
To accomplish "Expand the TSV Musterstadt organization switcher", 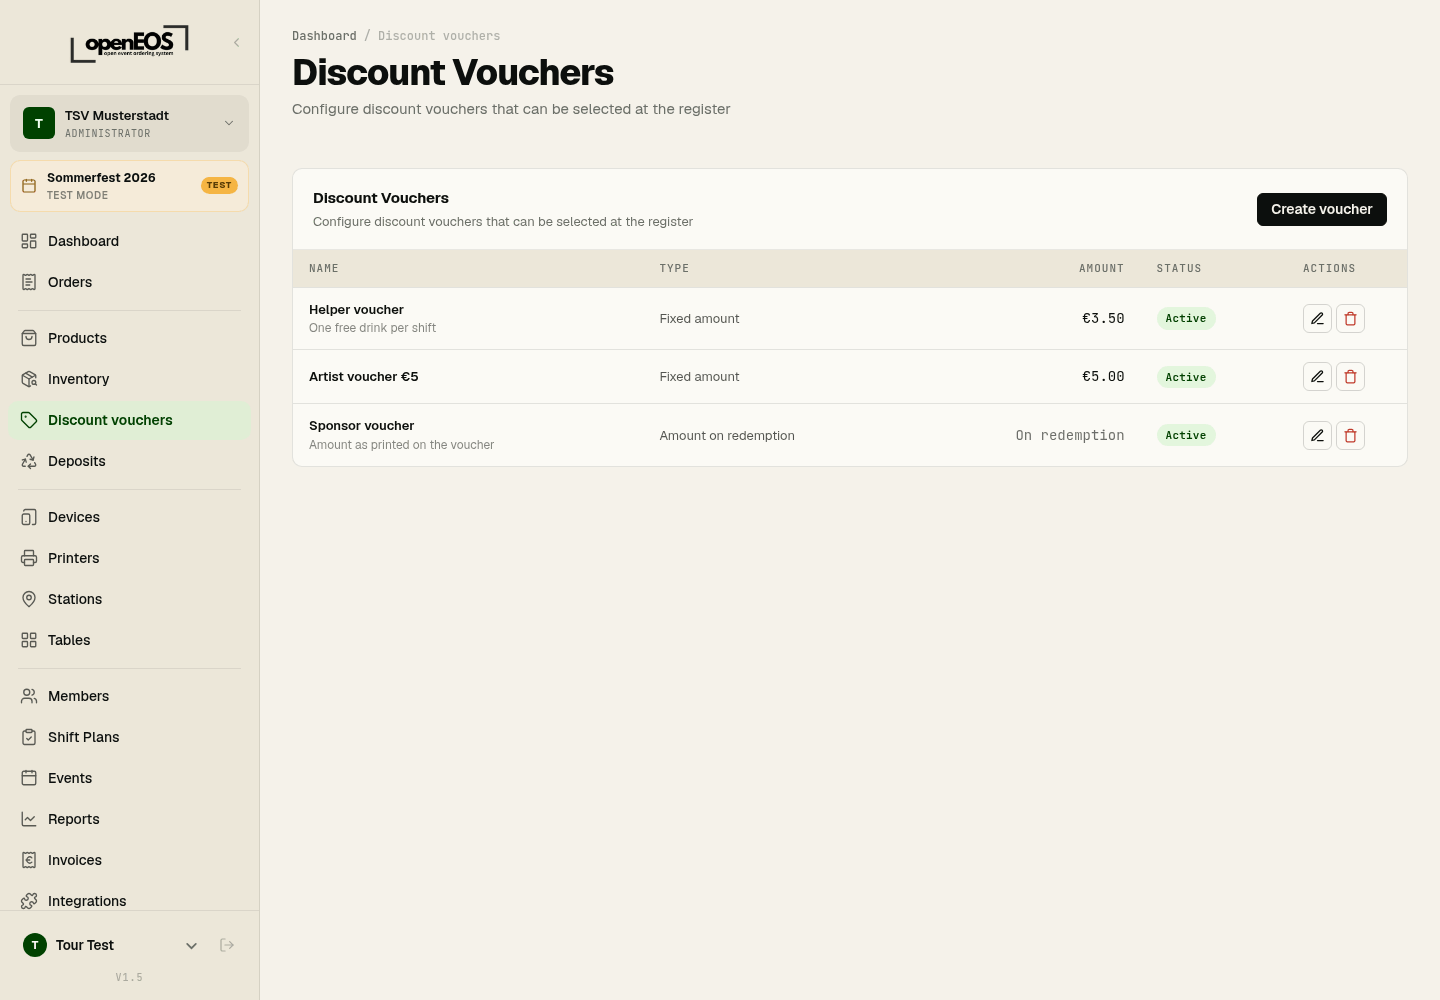I will tap(129, 123).
